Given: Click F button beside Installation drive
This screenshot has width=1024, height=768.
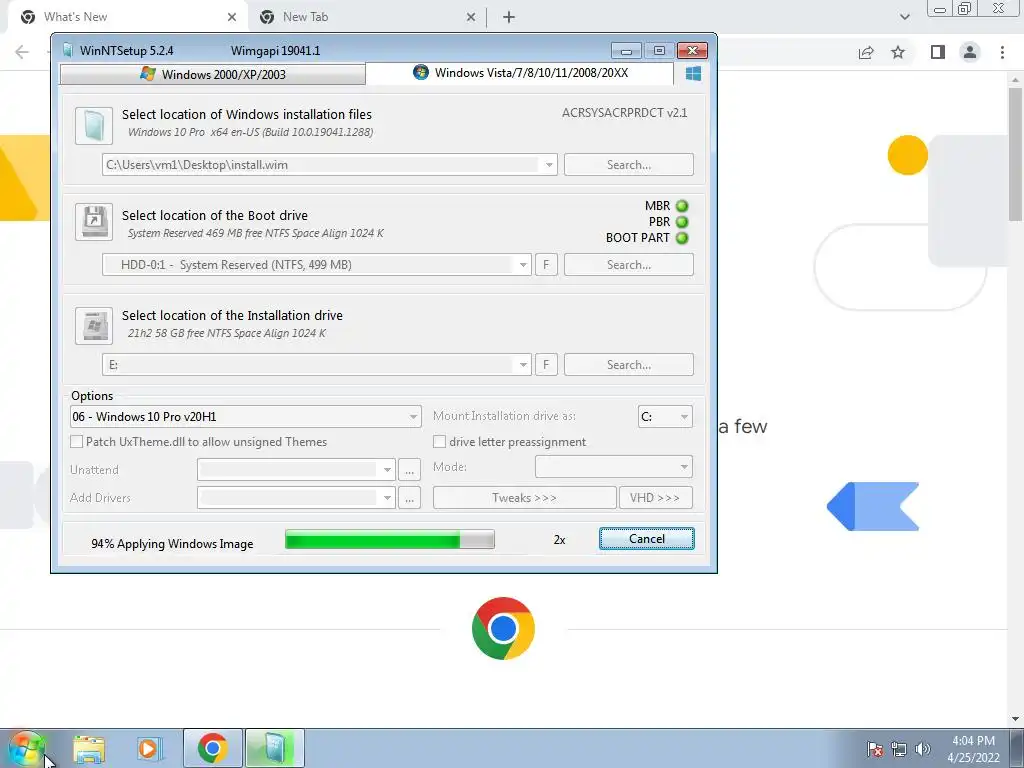Looking at the screenshot, I should point(546,364).
